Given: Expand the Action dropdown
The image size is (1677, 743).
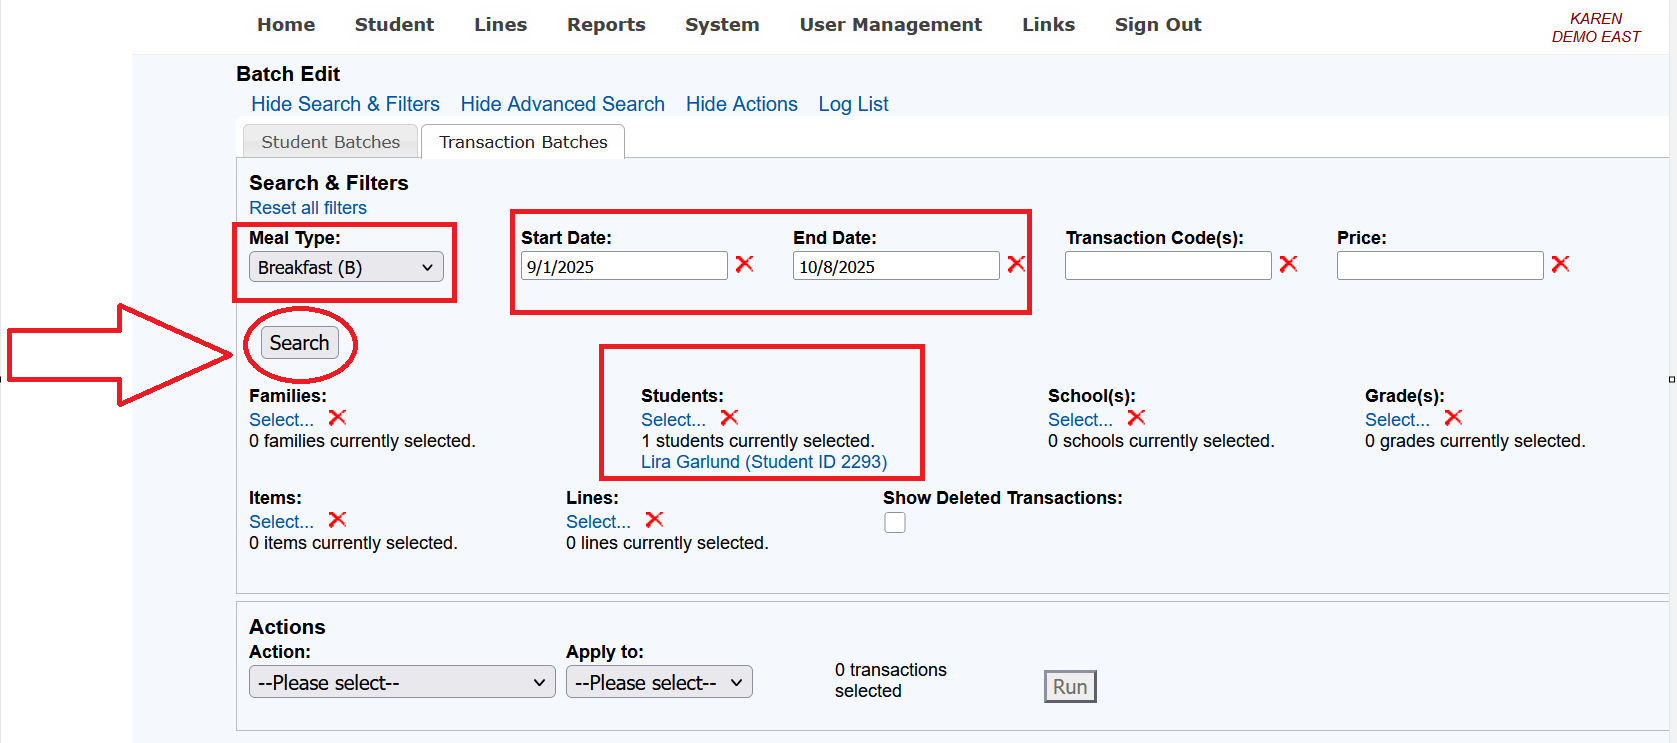Looking at the screenshot, I should (x=402, y=683).
